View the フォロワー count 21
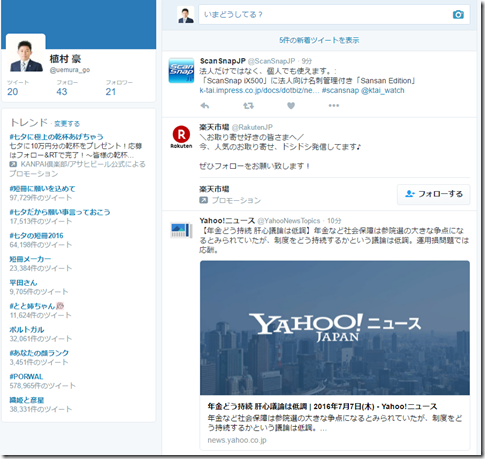This screenshot has width=485, height=459. (111, 92)
